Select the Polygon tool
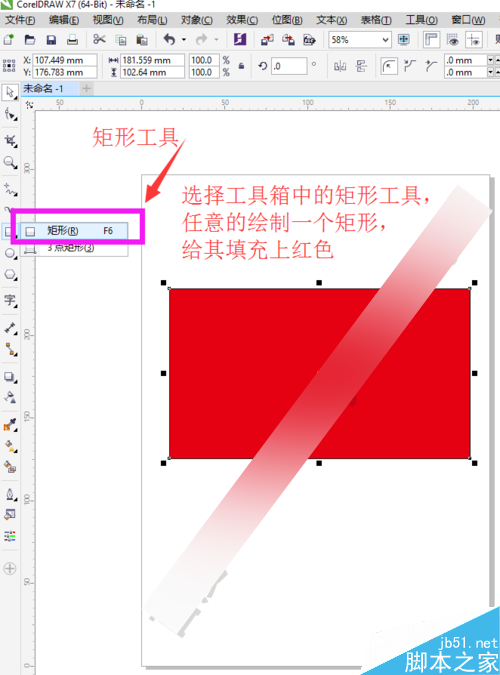This screenshot has height=675, width=500. pos(10,275)
